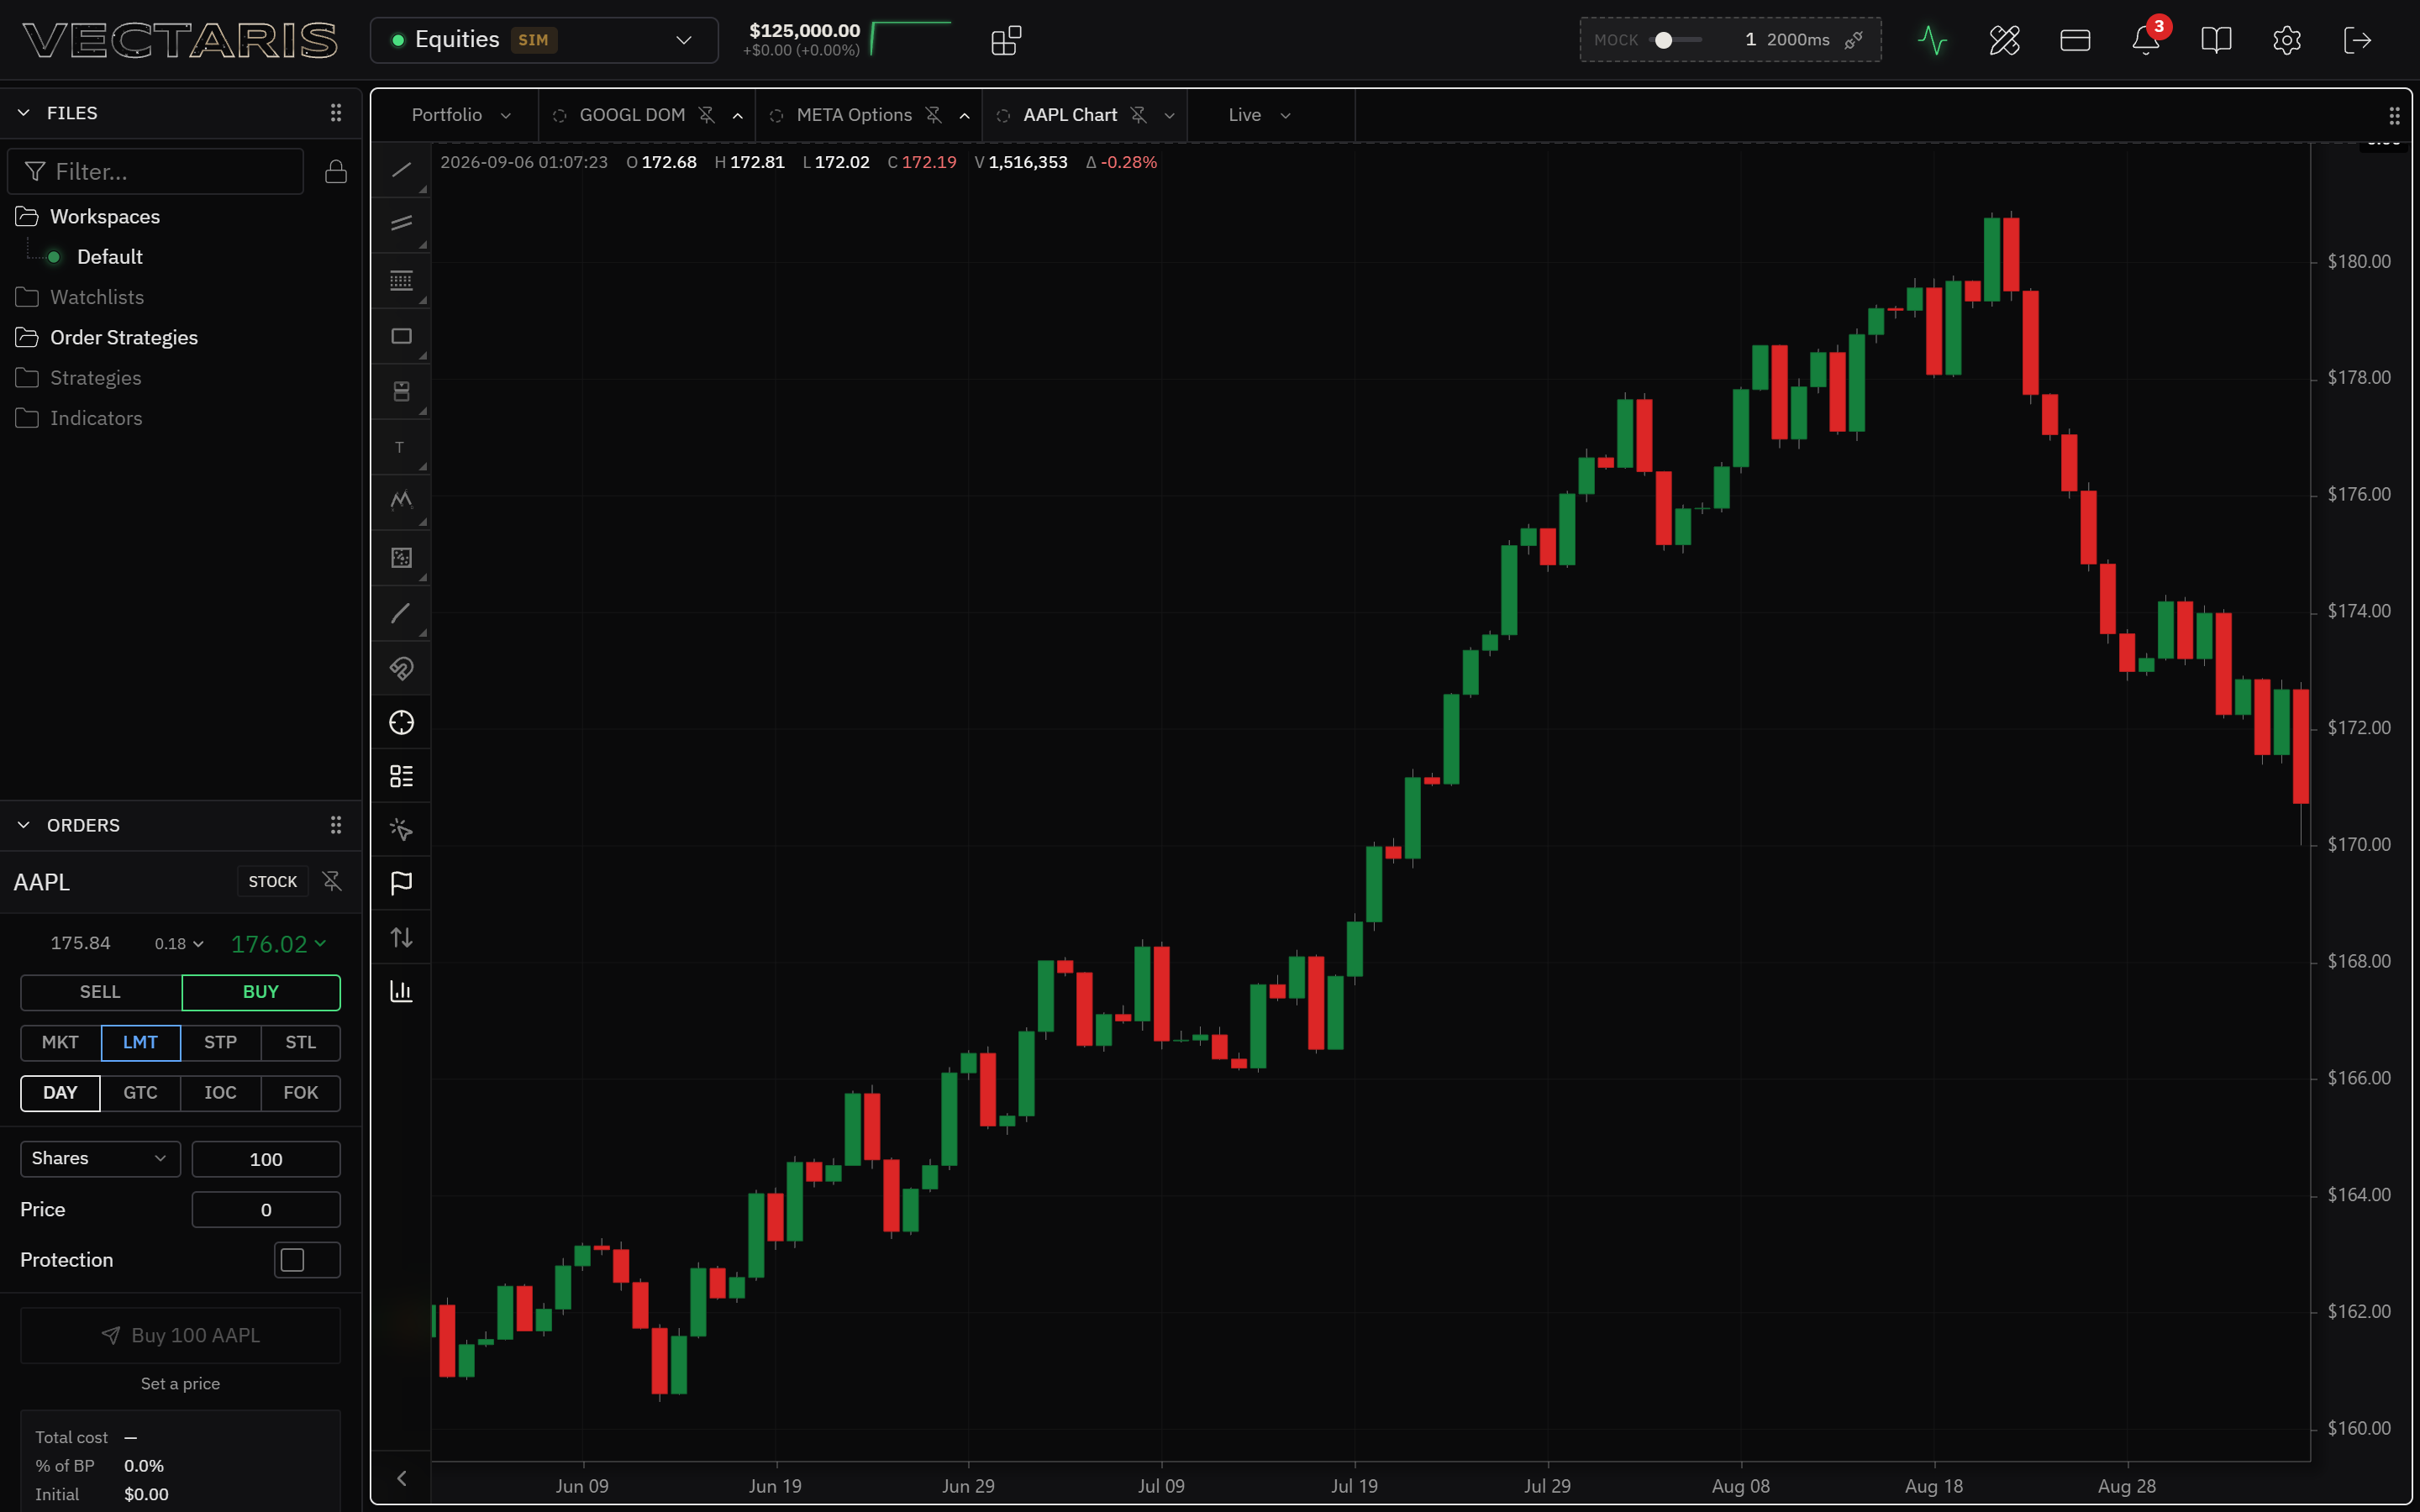Collapse the FILES panel
2420x1512 pixels.
tap(24, 113)
